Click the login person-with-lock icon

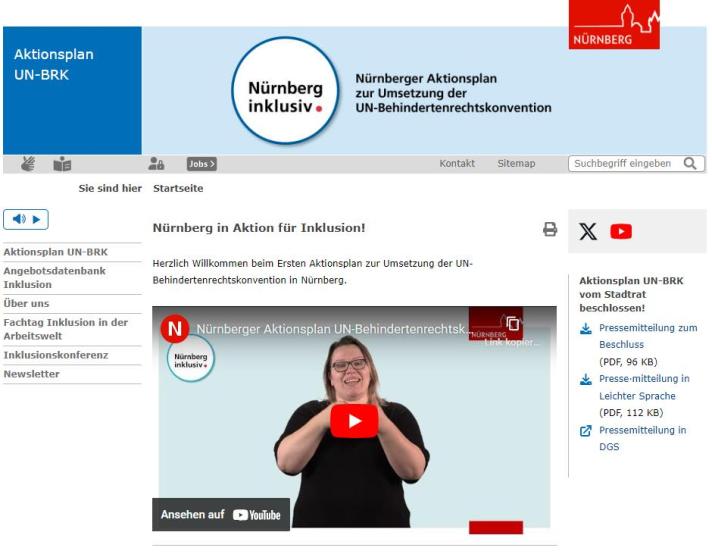(x=156, y=163)
